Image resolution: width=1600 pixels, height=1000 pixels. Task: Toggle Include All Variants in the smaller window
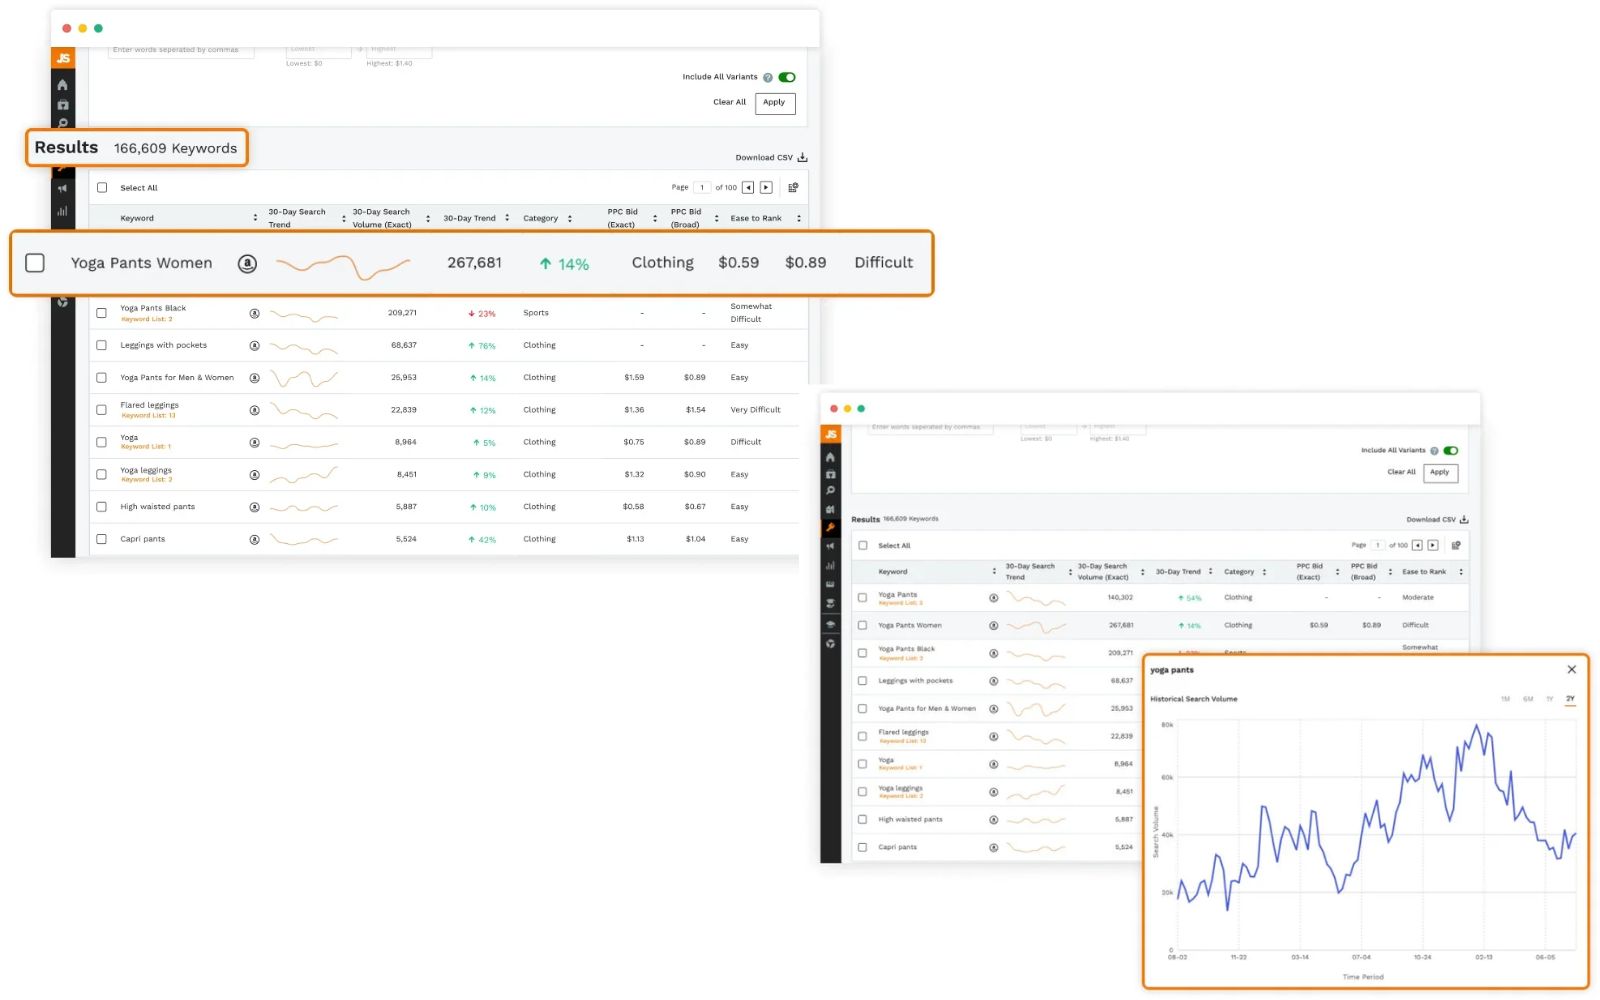[x=1451, y=450]
